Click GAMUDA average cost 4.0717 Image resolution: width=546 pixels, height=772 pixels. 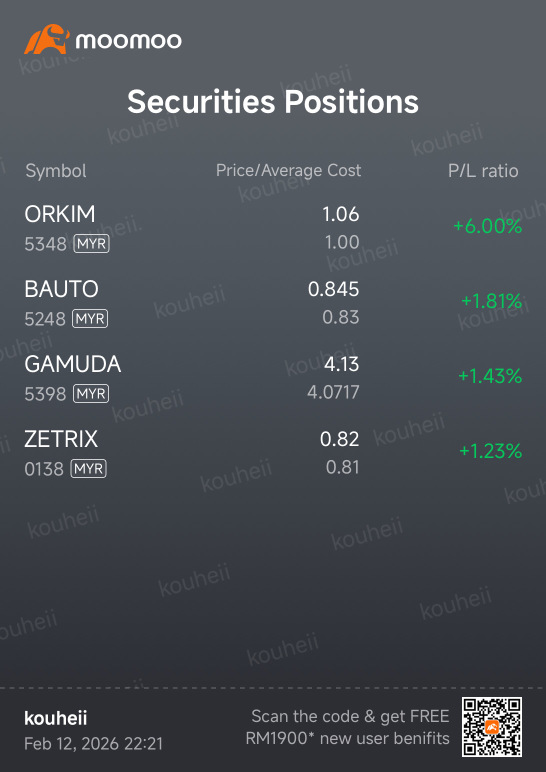tap(333, 393)
